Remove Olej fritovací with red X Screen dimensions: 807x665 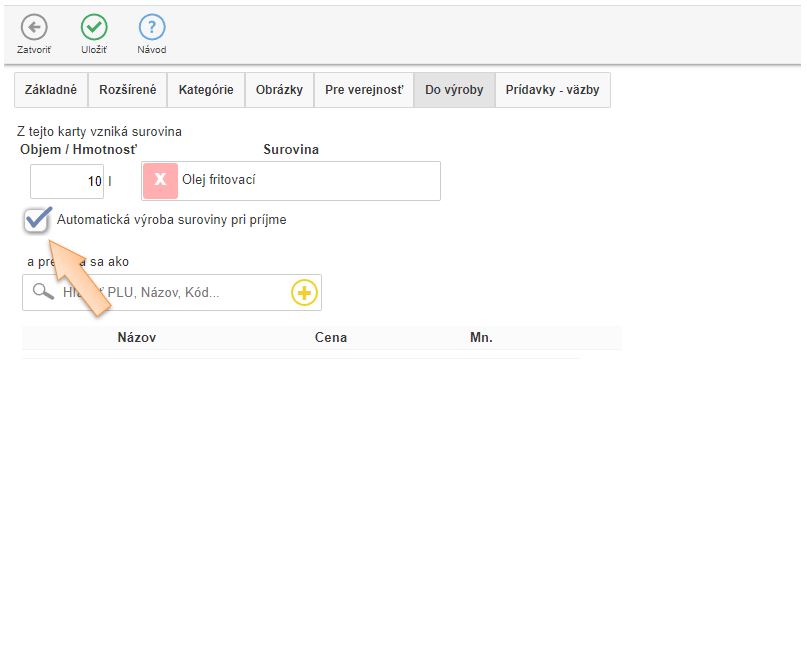tap(160, 181)
